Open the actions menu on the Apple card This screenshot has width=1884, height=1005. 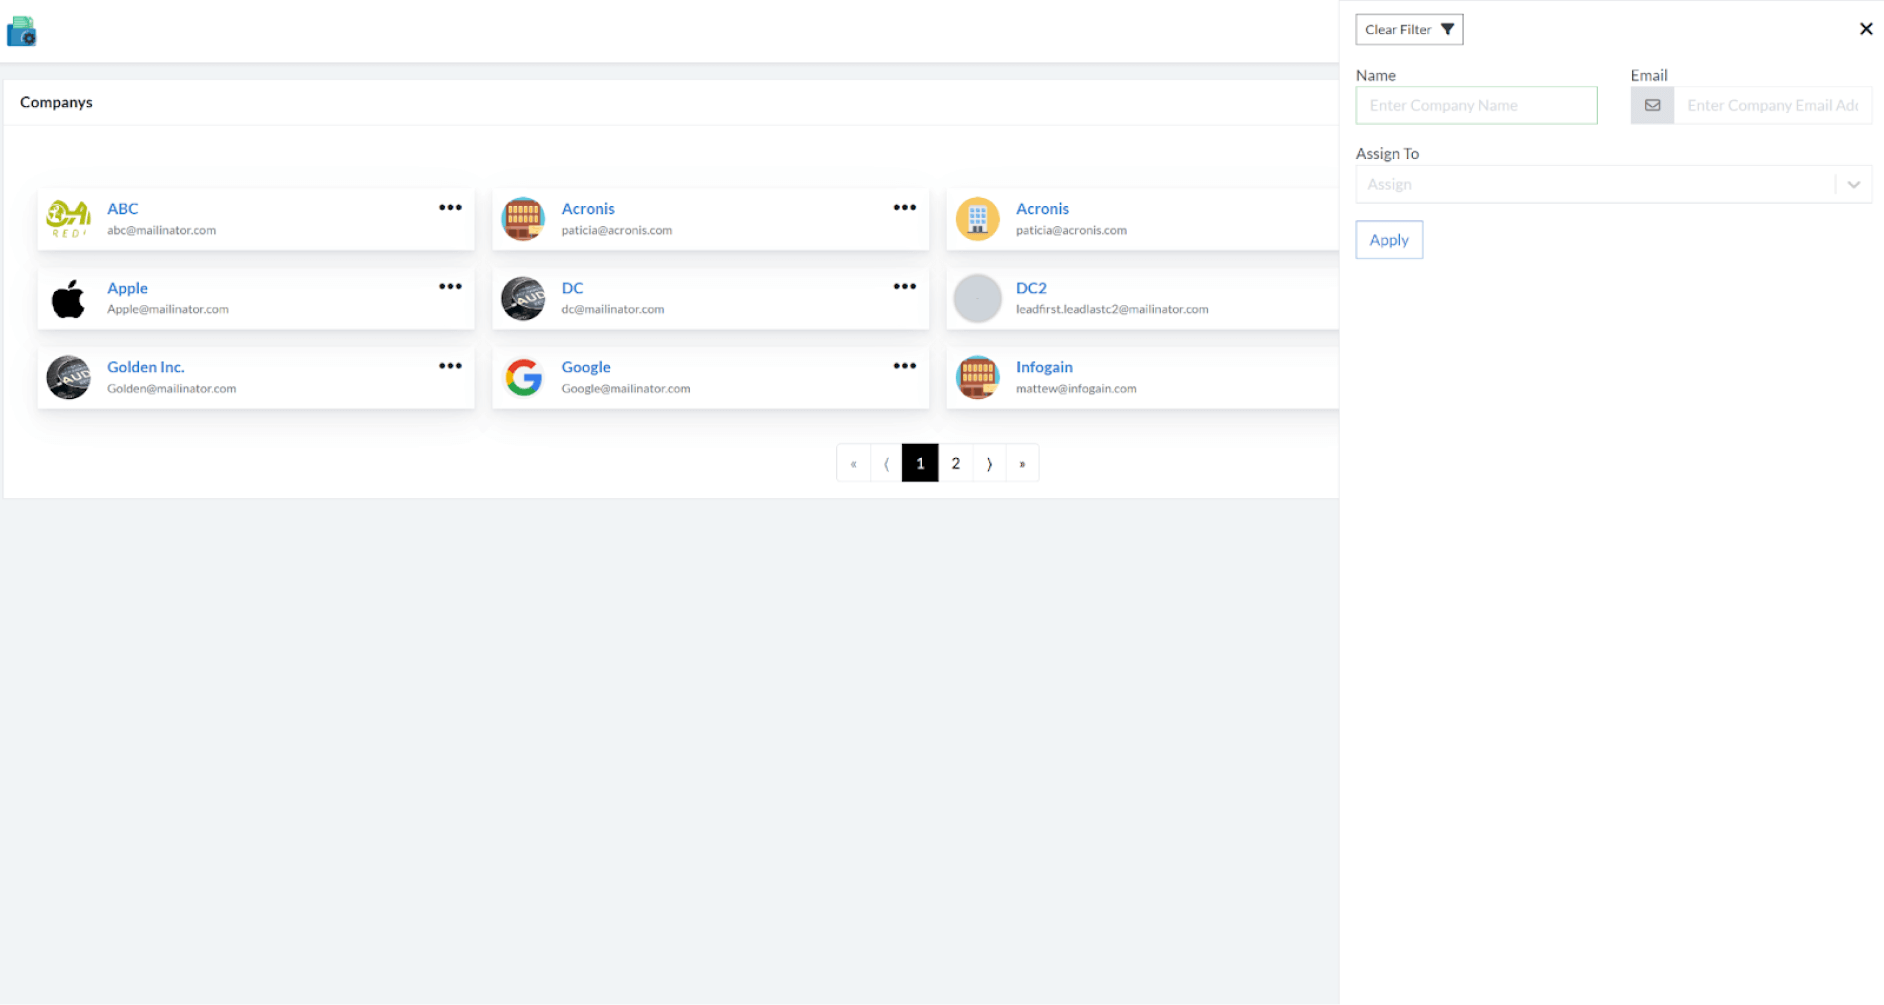coord(450,286)
